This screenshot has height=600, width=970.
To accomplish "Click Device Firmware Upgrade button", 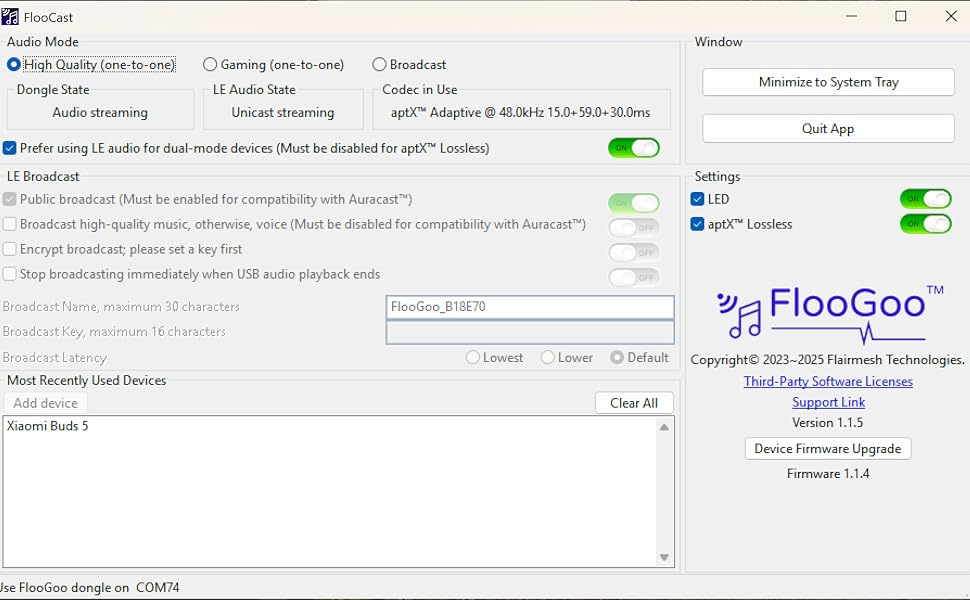I will point(828,449).
